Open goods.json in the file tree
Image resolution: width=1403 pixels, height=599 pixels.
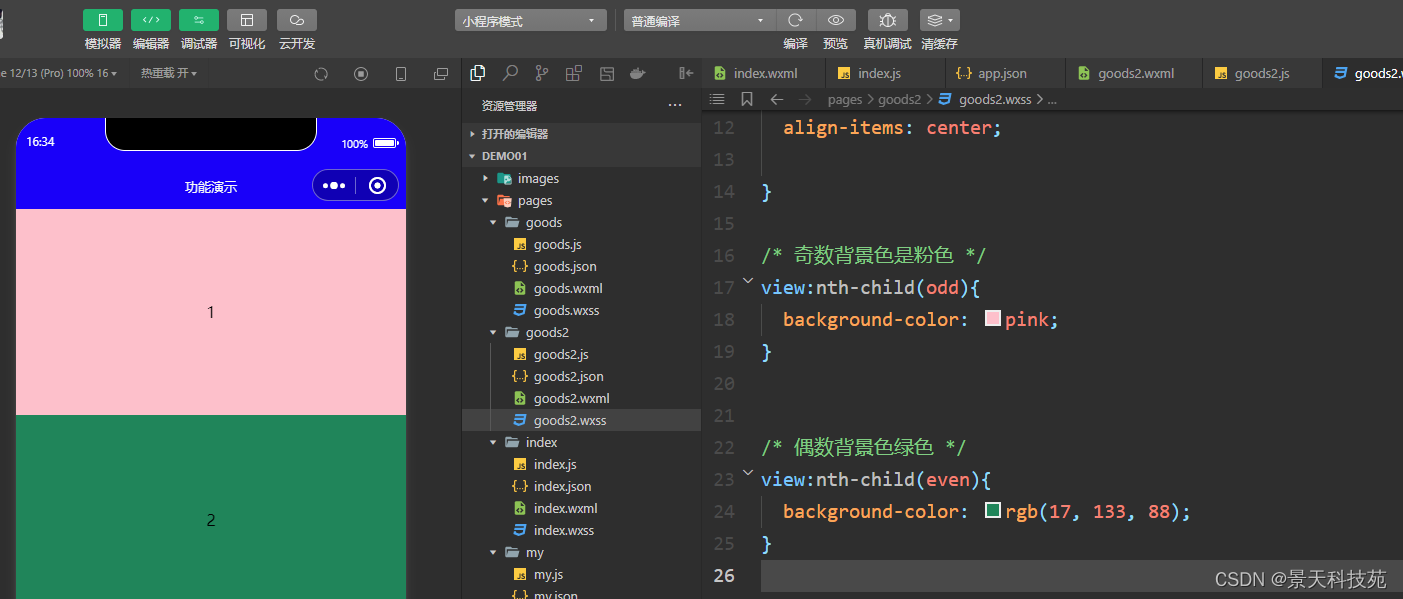coord(581,266)
